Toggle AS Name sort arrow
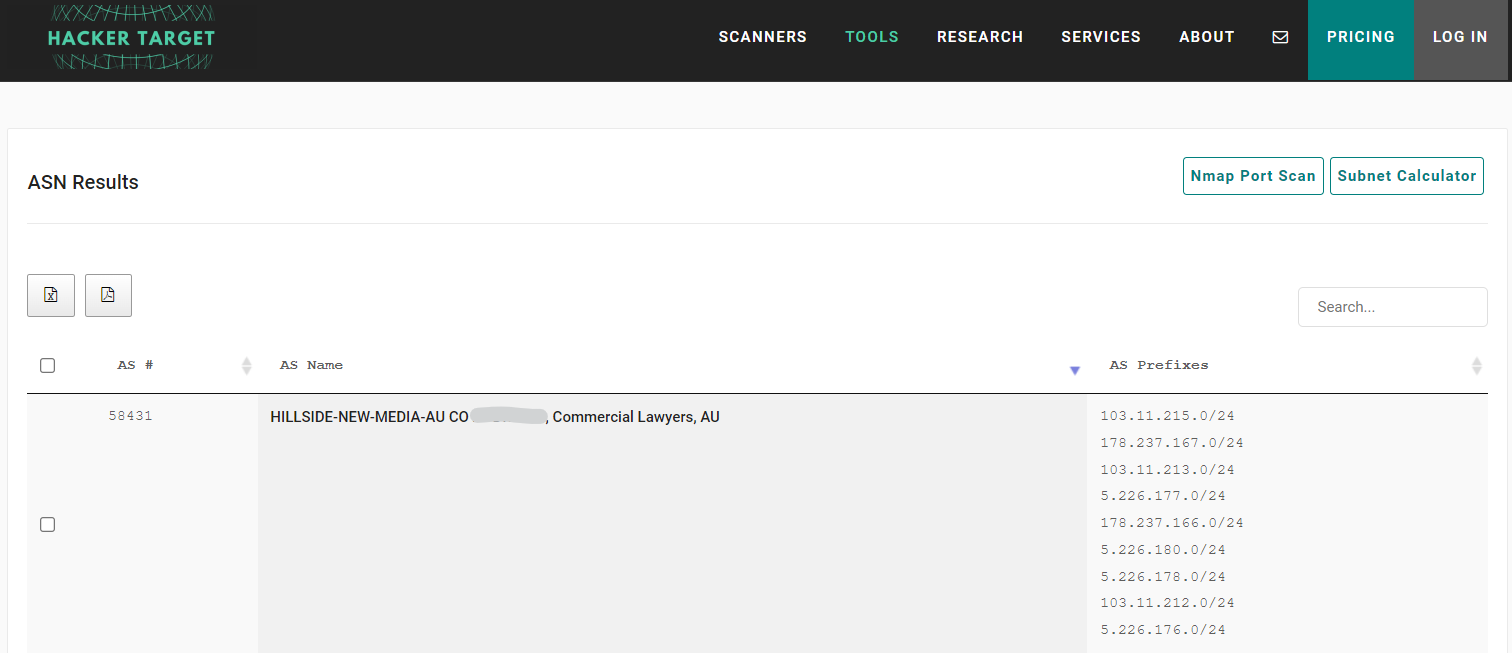 [1075, 370]
